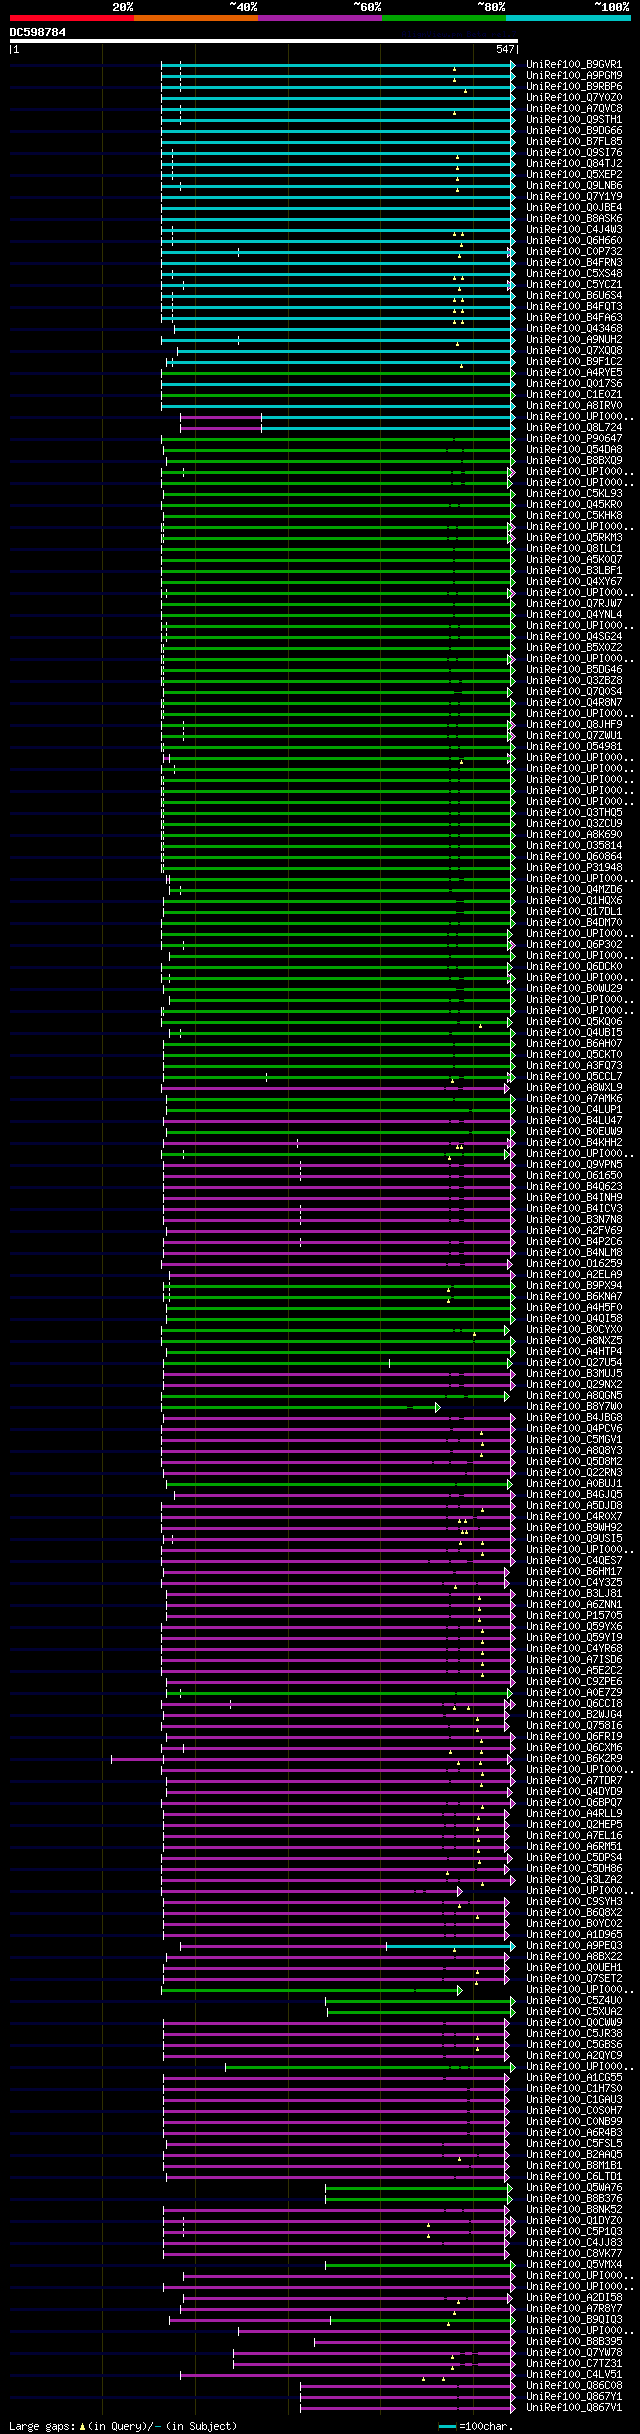Click the purple ~60% identity color bar

tap(319, 18)
